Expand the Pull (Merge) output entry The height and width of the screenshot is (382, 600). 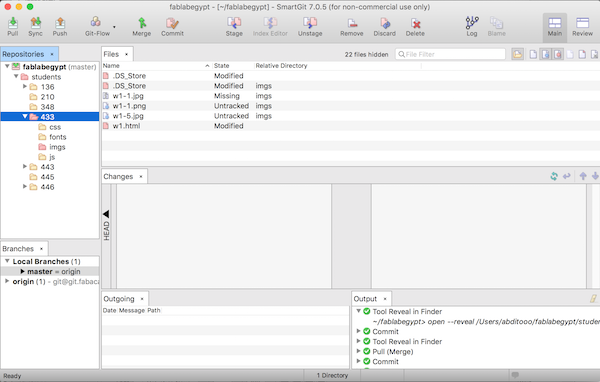(x=359, y=351)
